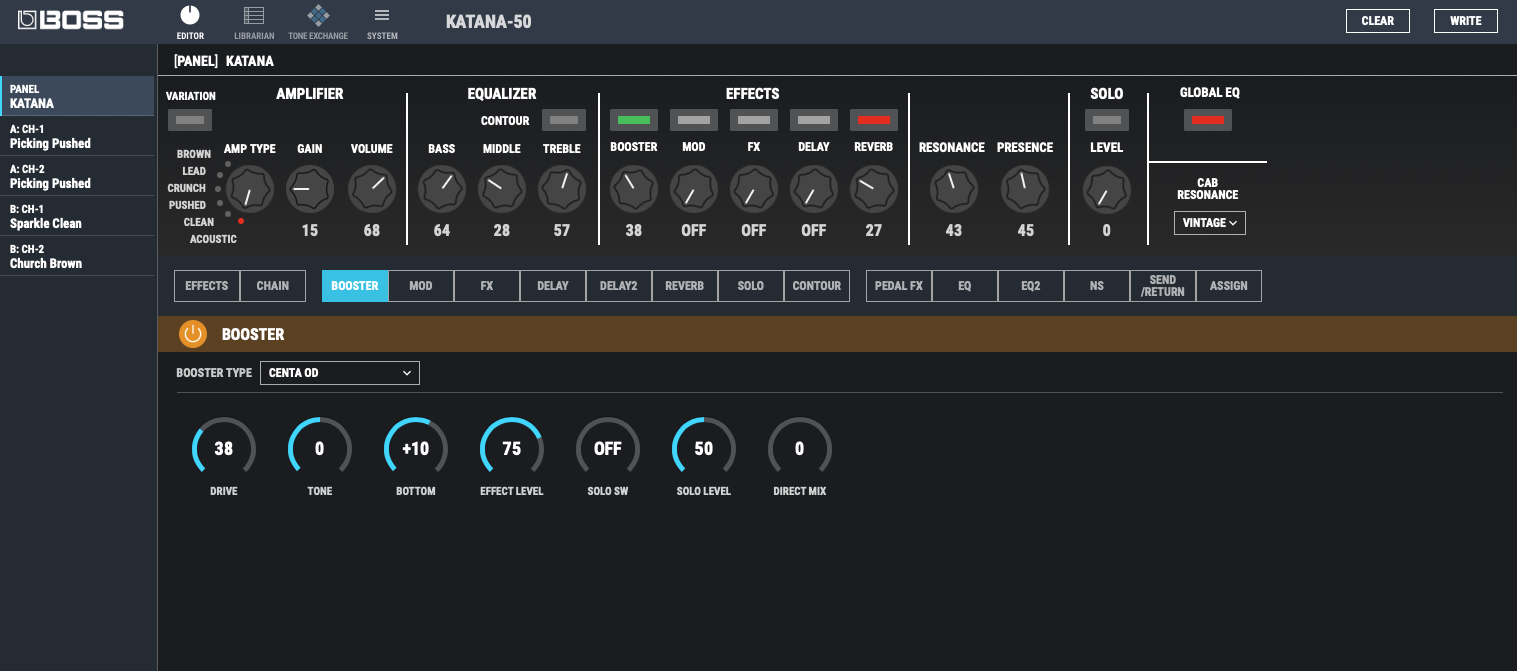This screenshot has height=671, width=1517.
Task: Open the PEDAL FX tab
Action: click(x=898, y=286)
